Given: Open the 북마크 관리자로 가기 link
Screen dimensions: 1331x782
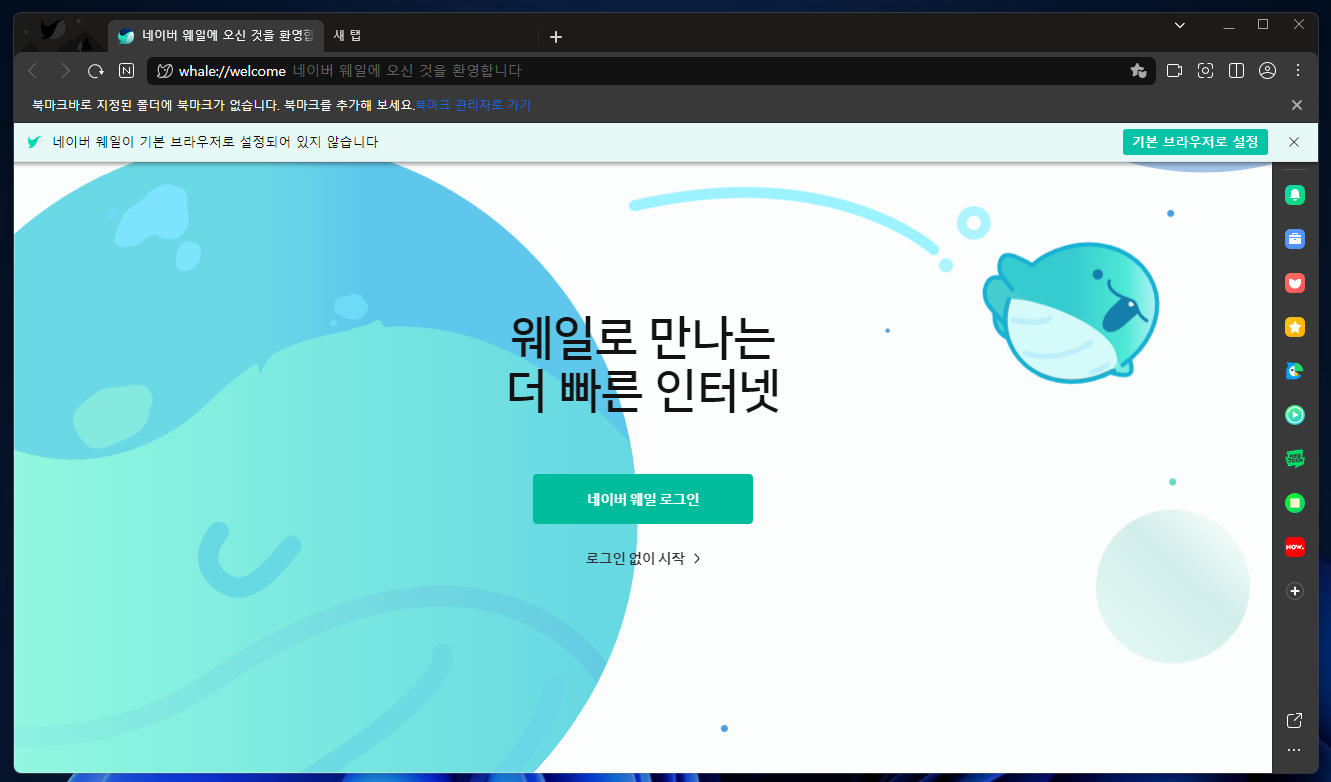Looking at the screenshot, I should point(473,104).
